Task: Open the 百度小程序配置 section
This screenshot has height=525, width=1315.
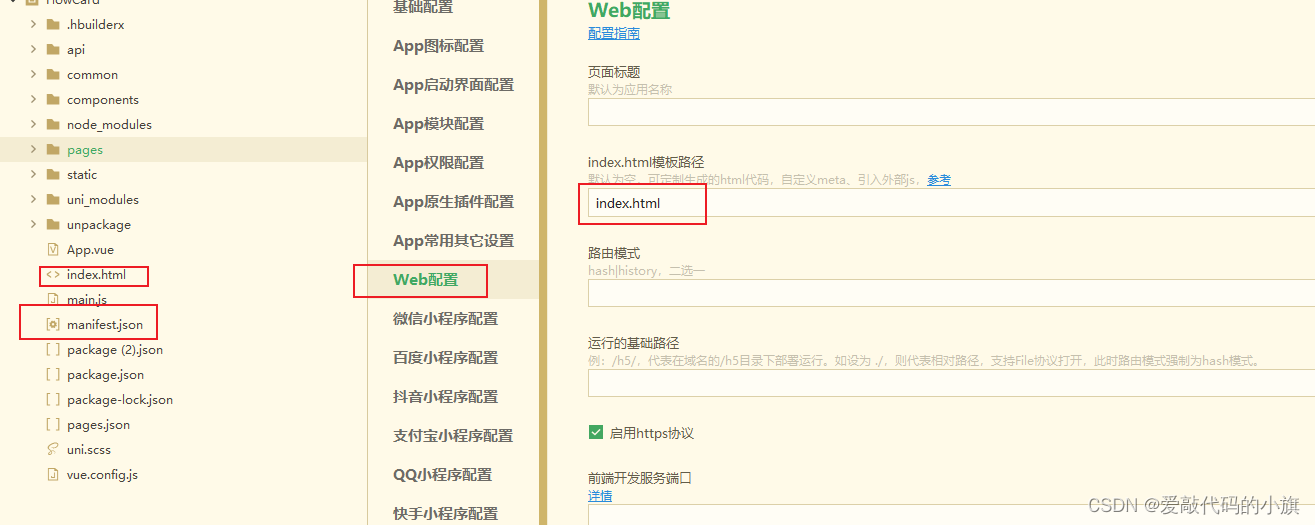Action: coord(445,358)
